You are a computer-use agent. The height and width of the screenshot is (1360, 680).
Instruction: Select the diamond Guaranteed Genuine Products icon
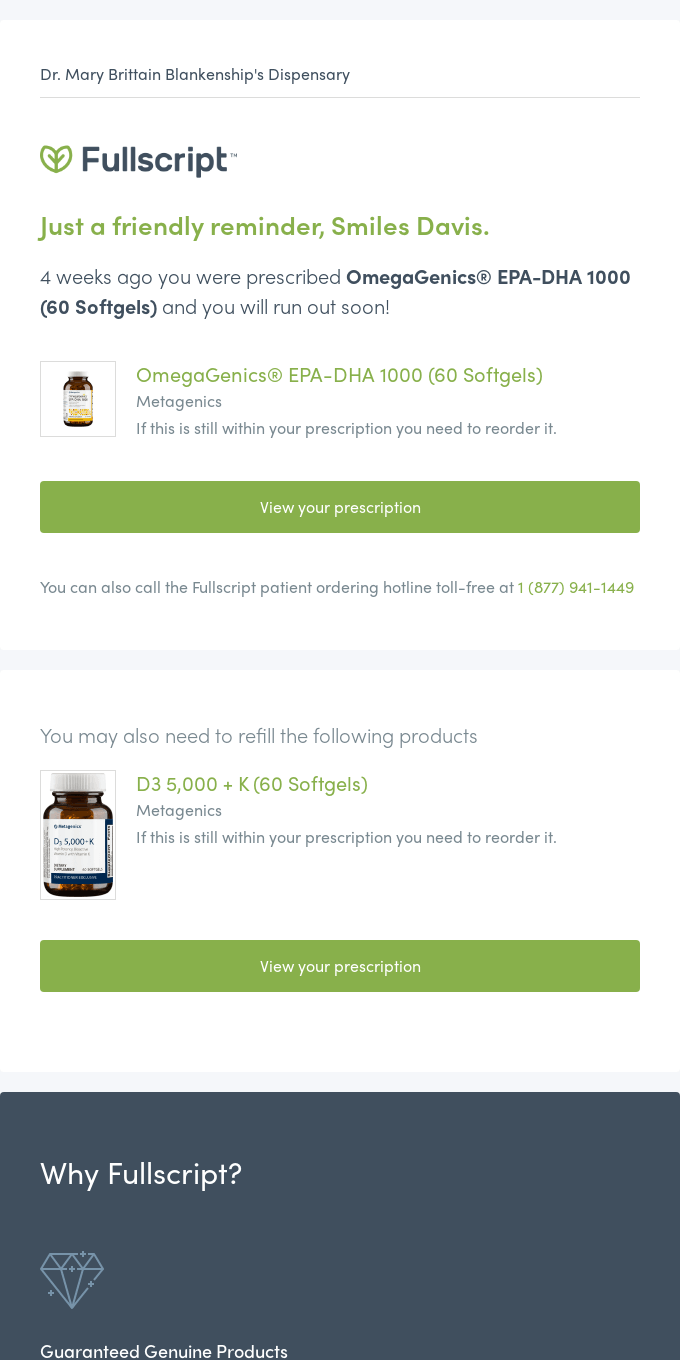tap(71, 1280)
